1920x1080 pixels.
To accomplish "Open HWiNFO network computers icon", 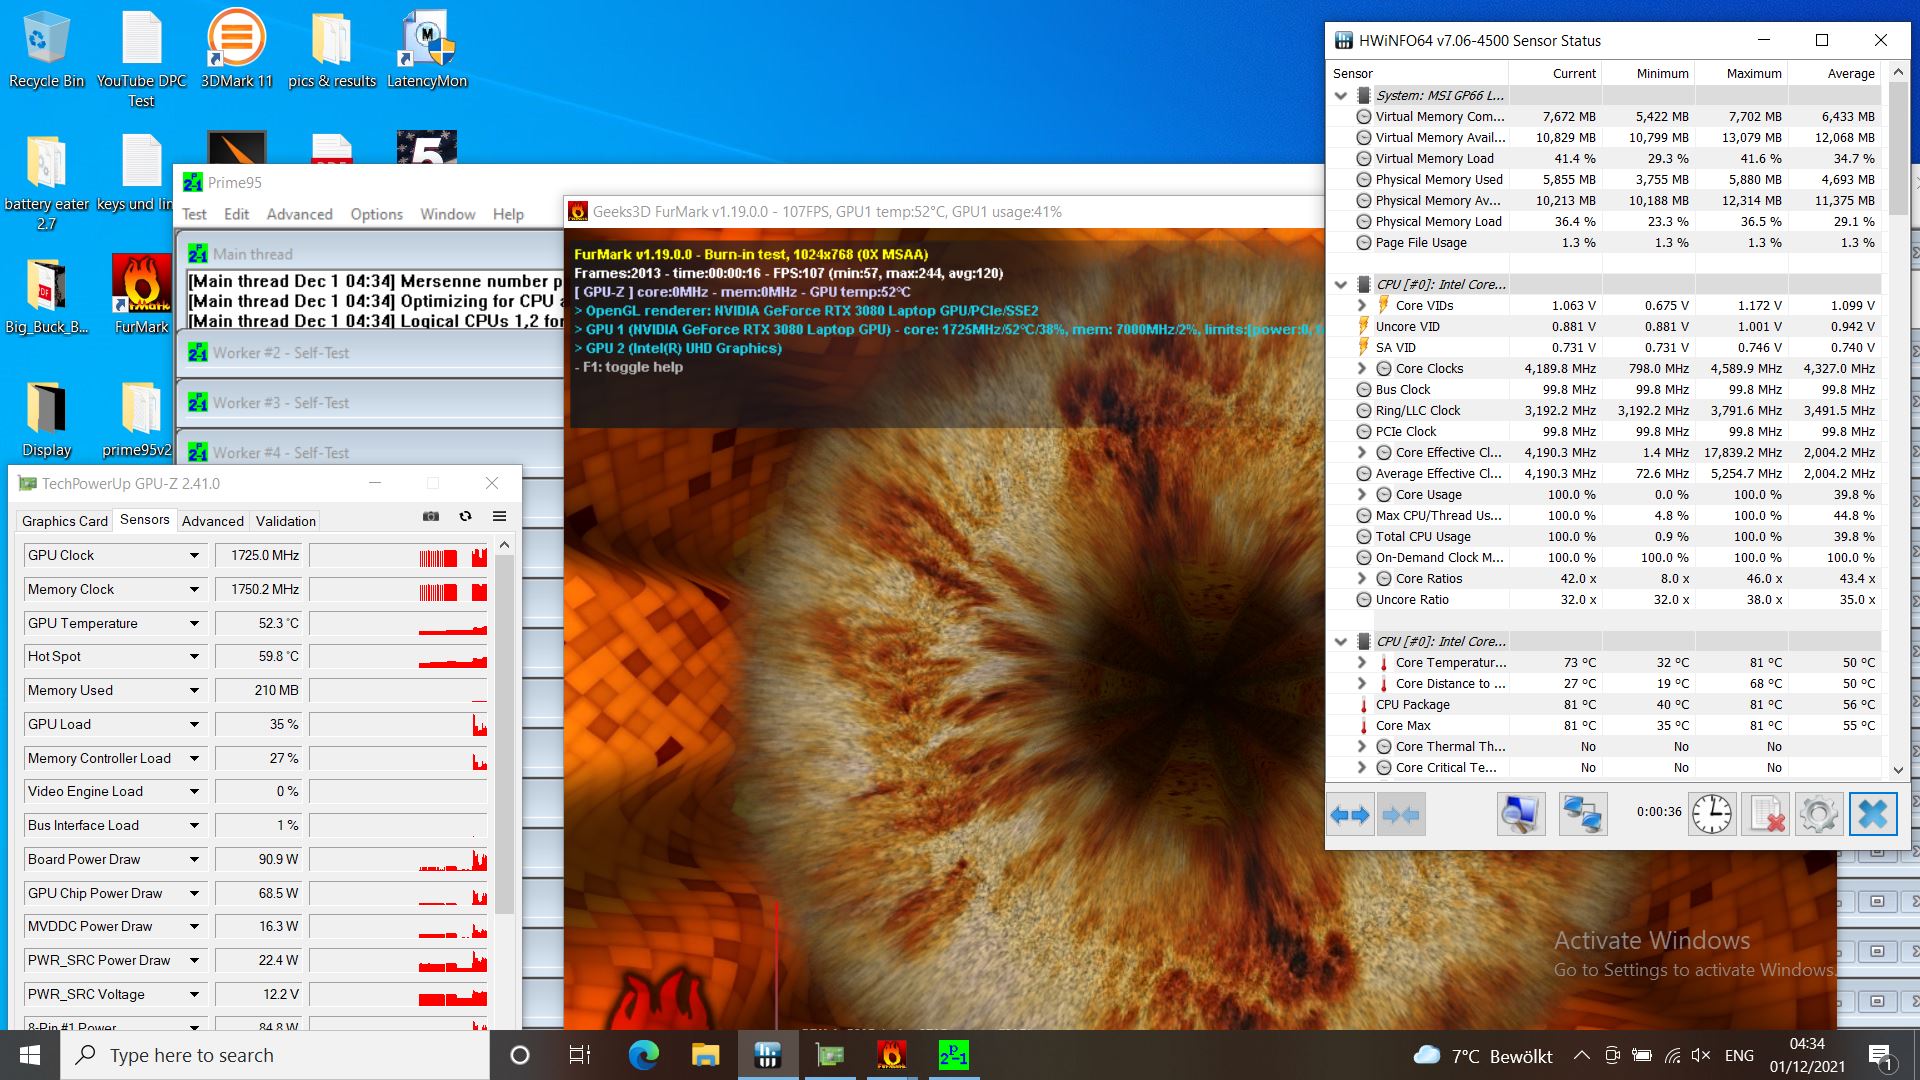I will [1583, 814].
